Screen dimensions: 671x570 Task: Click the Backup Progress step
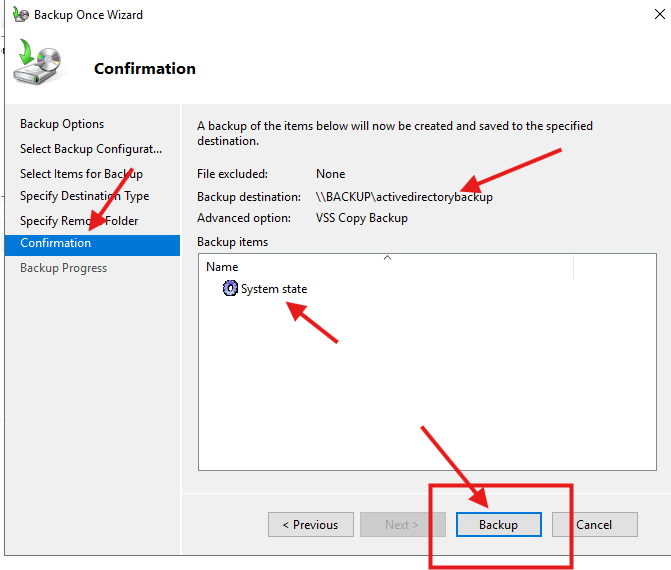click(63, 268)
